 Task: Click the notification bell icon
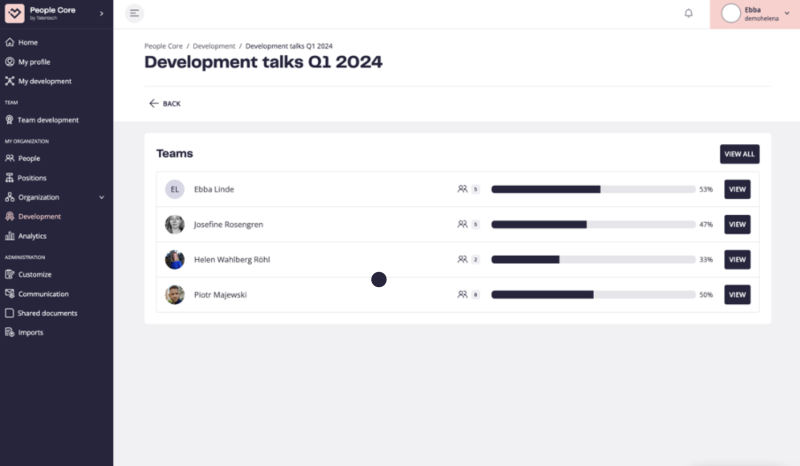tap(688, 13)
